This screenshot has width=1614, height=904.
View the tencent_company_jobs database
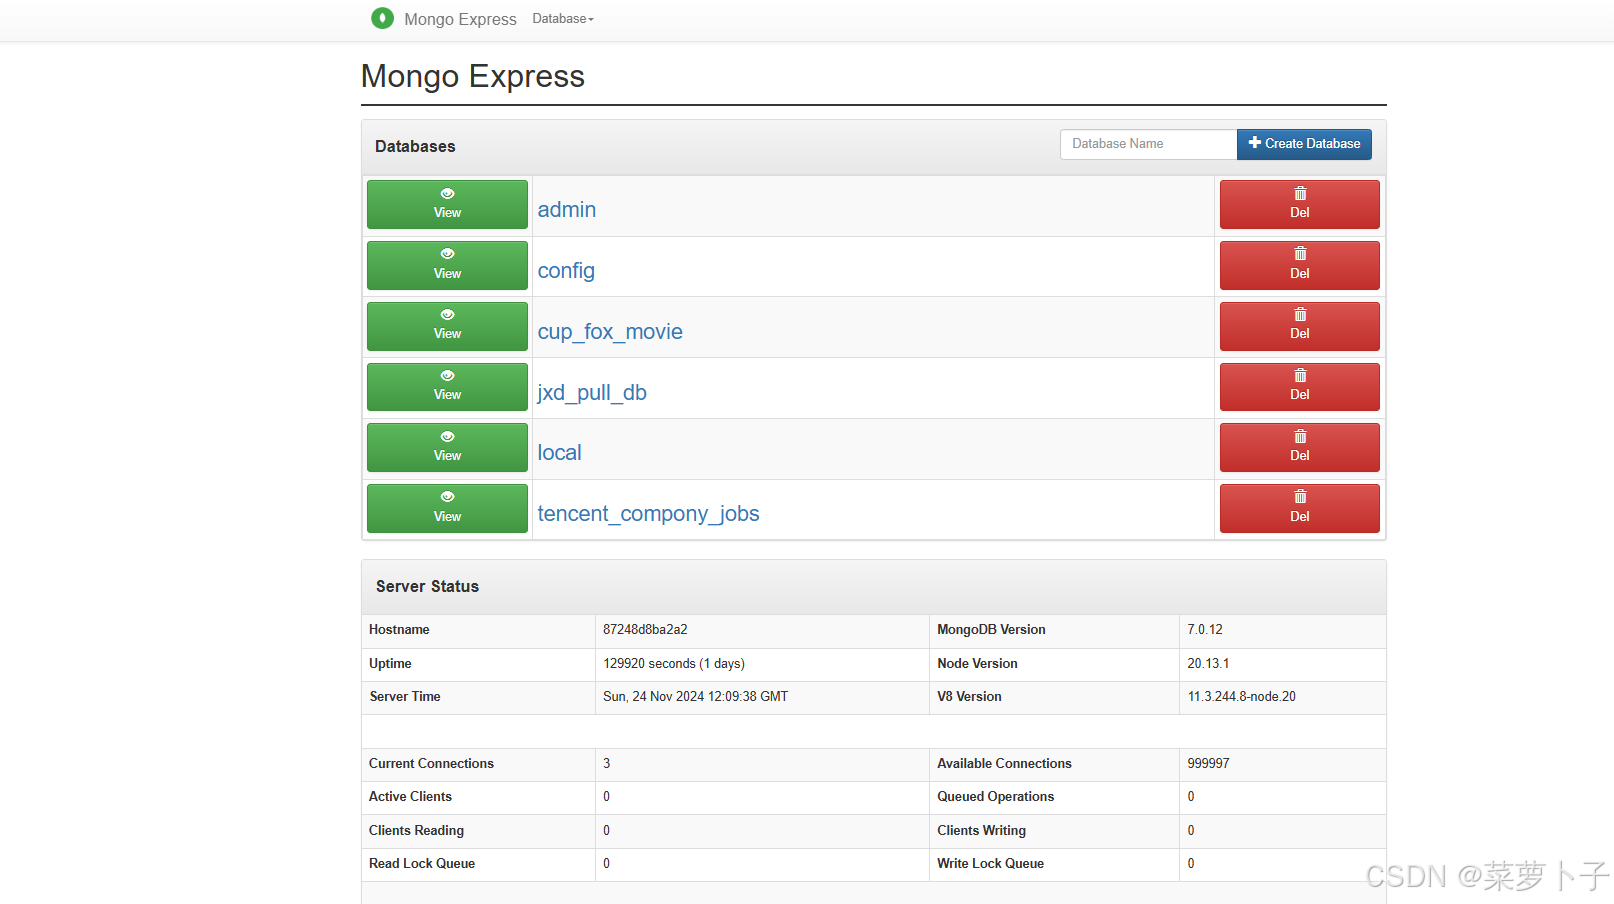(x=446, y=508)
